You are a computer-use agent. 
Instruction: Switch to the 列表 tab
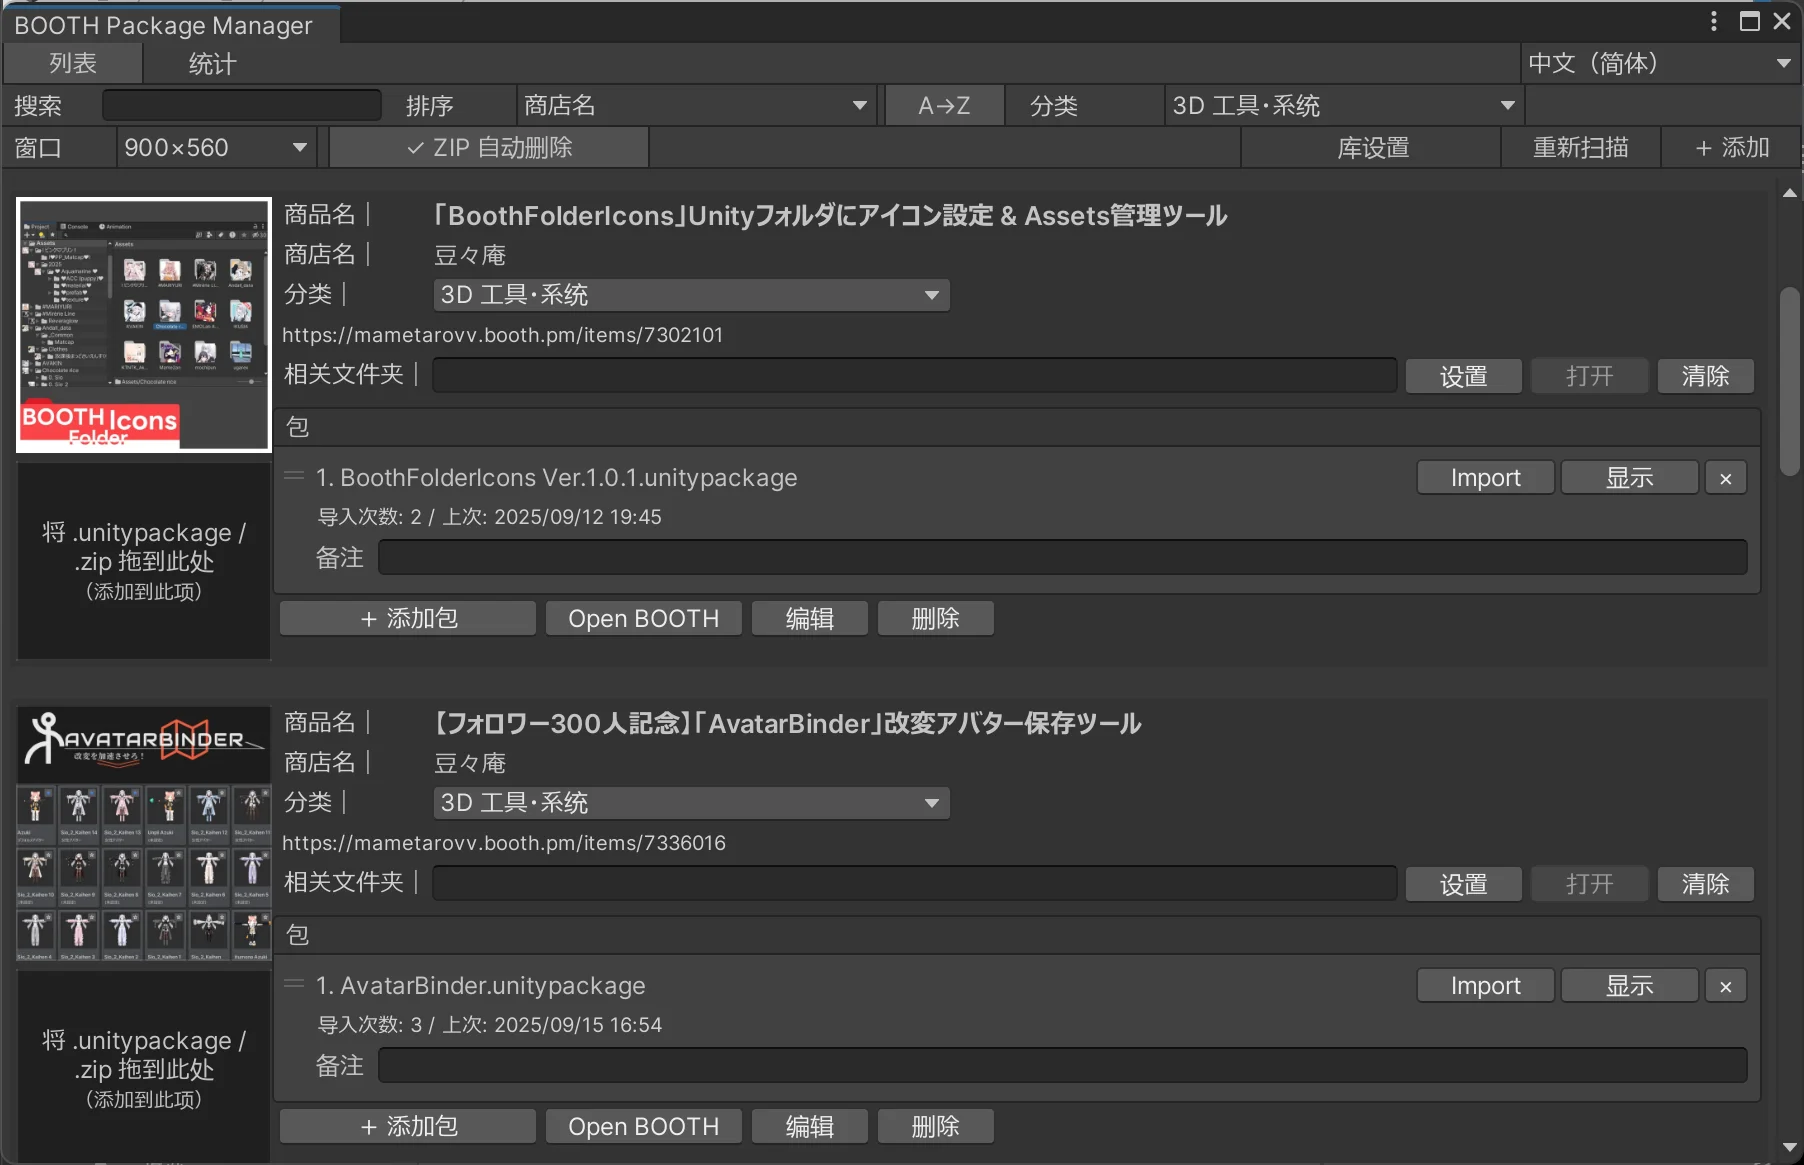(73, 63)
